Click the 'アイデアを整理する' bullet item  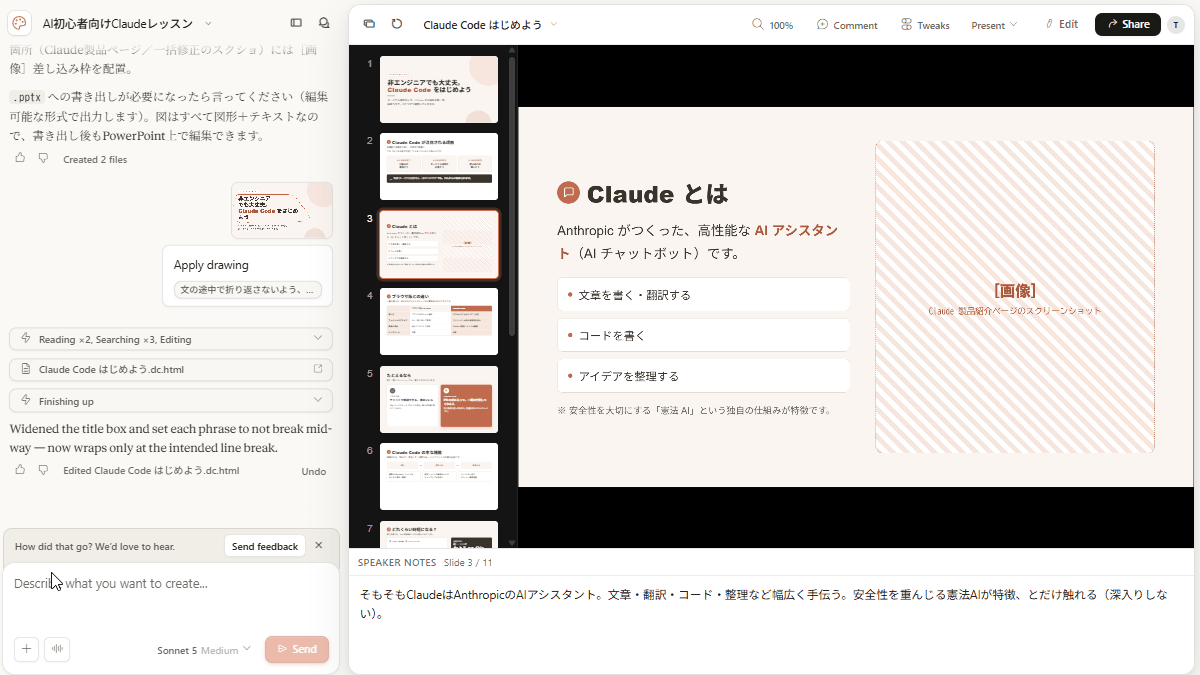pos(703,376)
